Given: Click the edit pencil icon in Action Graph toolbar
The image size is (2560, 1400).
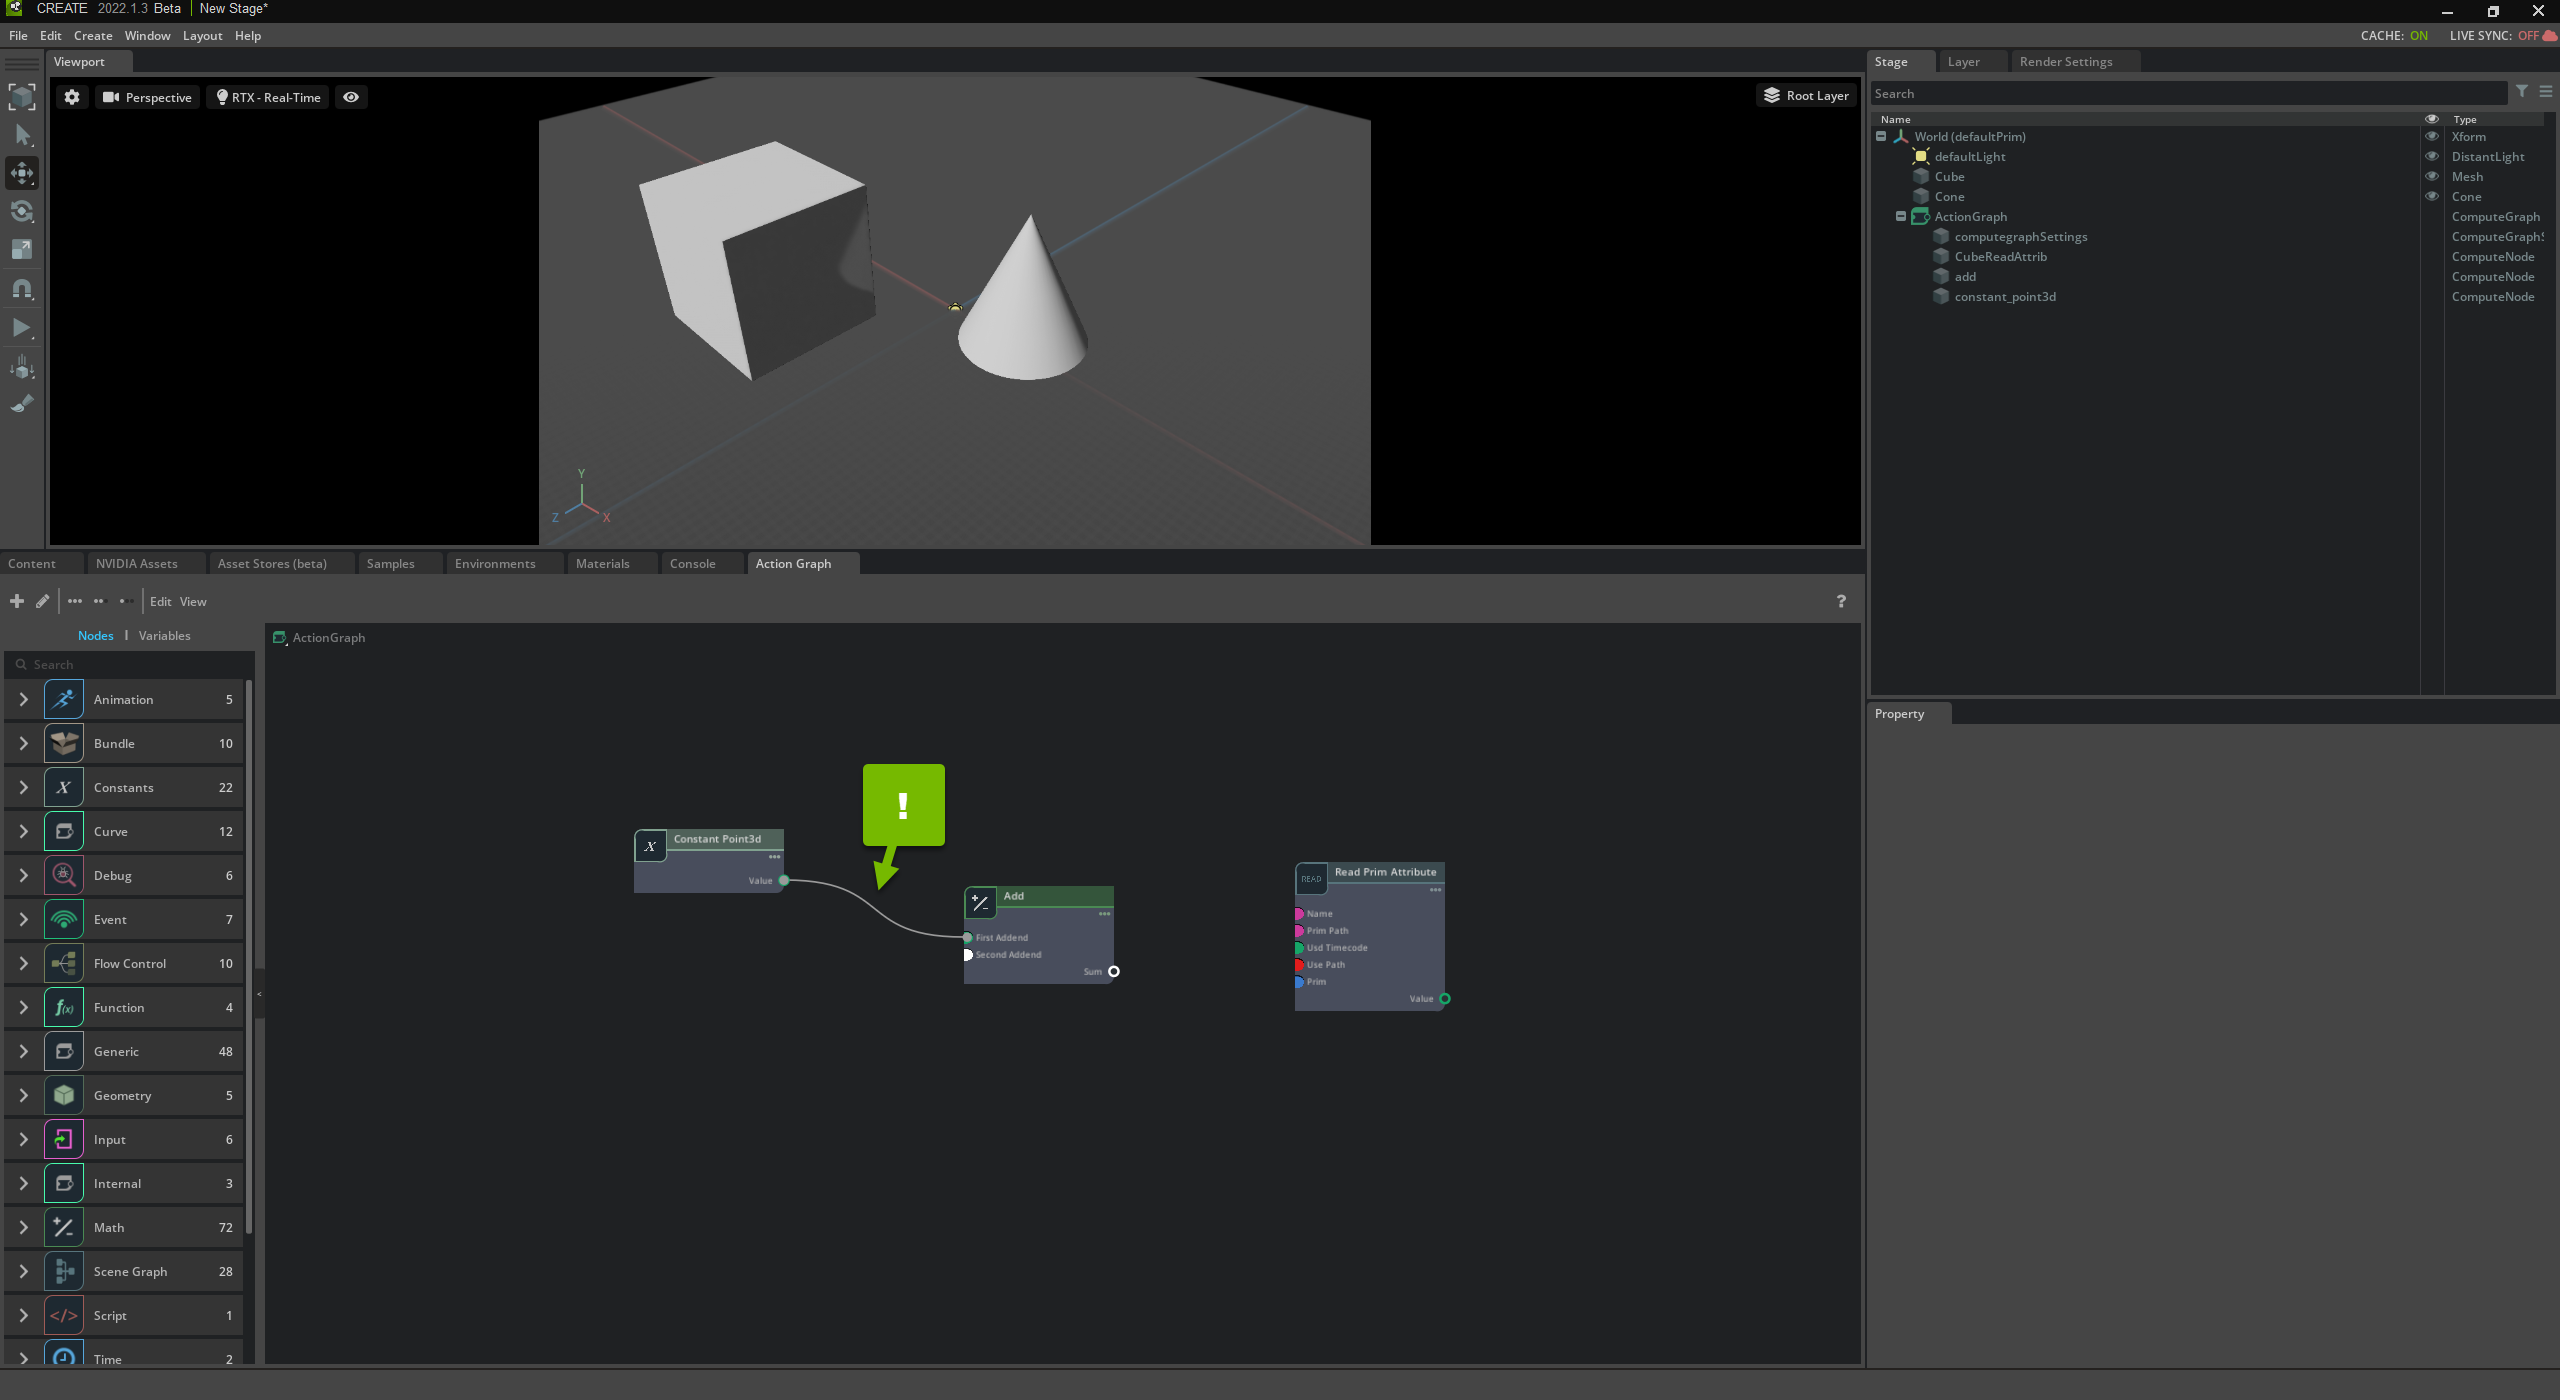Looking at the screenshot, I should pyautogui.click(x=42, y=601).
